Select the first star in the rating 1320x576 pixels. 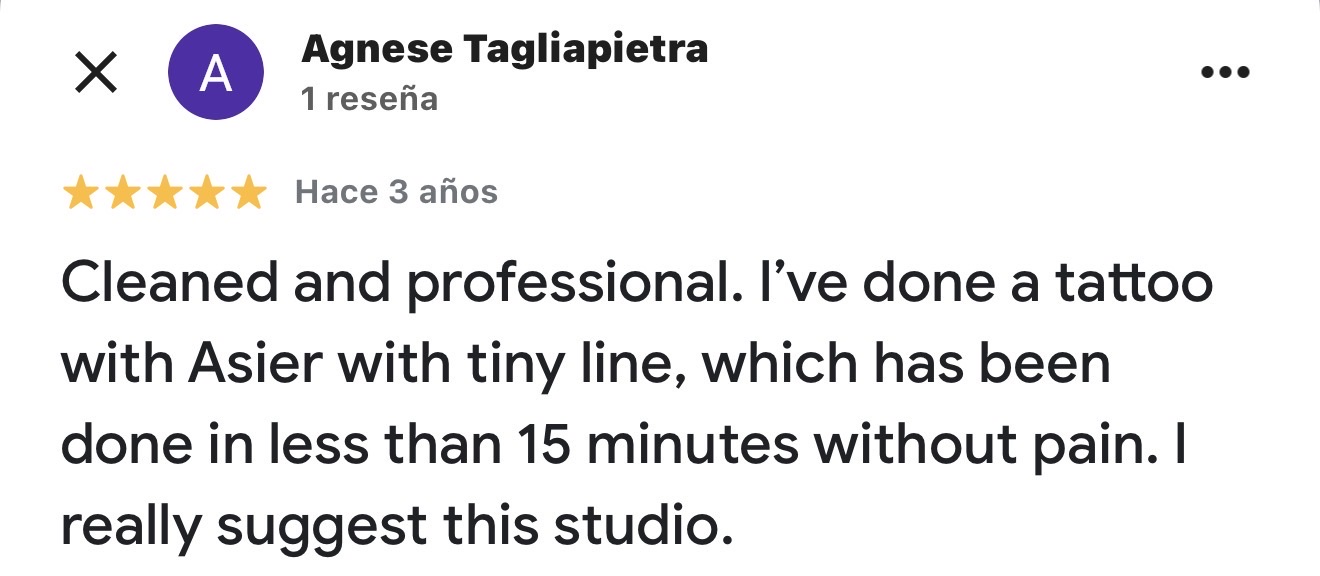coord(82,191)
